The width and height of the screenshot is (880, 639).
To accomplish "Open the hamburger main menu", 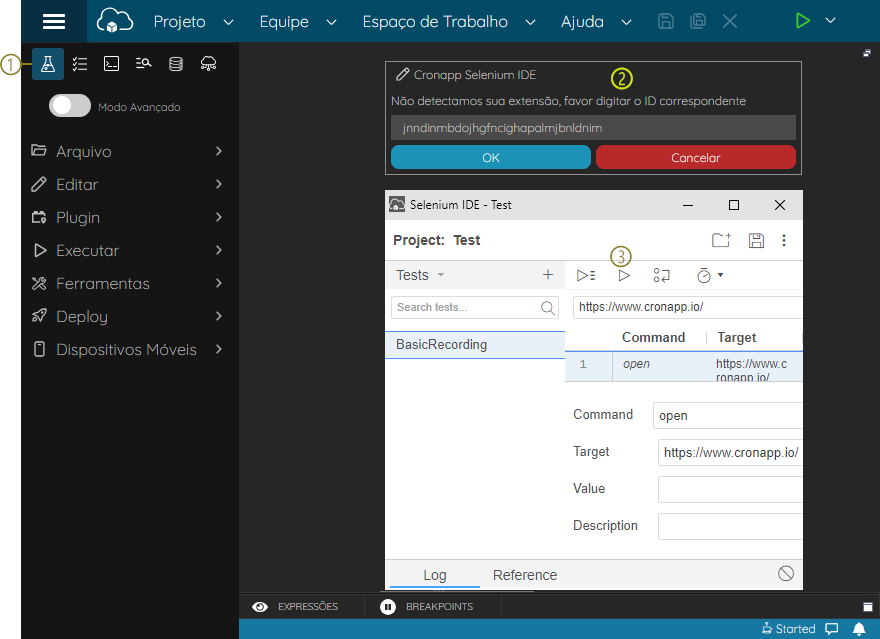I will [54, 21].
